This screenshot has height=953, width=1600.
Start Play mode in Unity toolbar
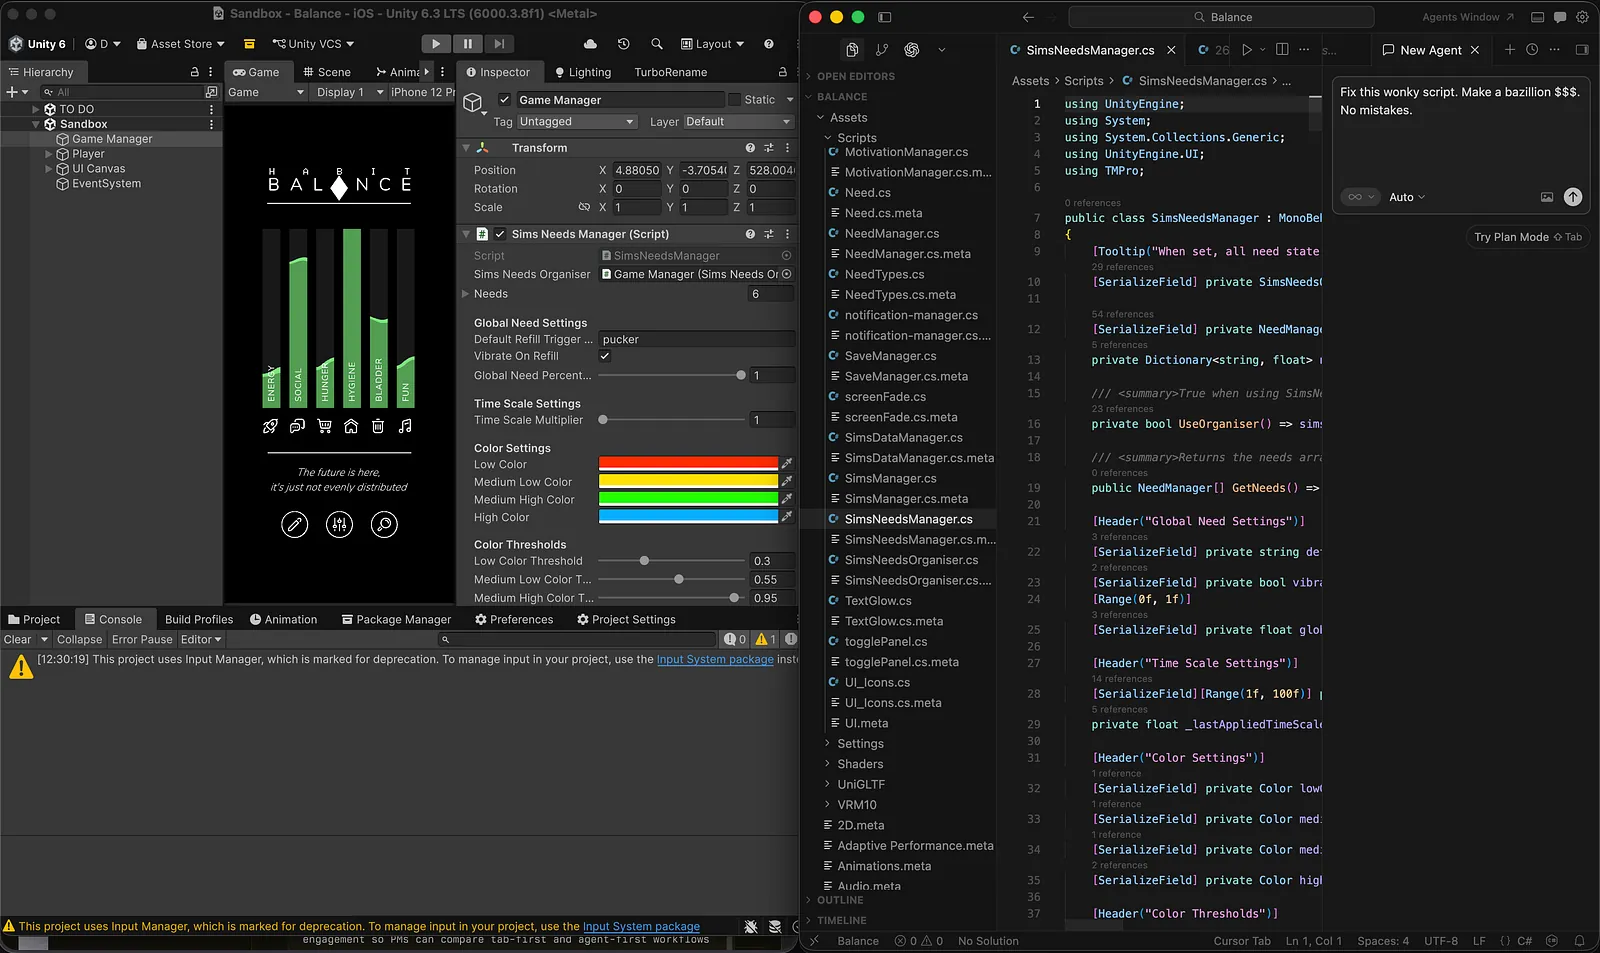(x=436, y=44)
